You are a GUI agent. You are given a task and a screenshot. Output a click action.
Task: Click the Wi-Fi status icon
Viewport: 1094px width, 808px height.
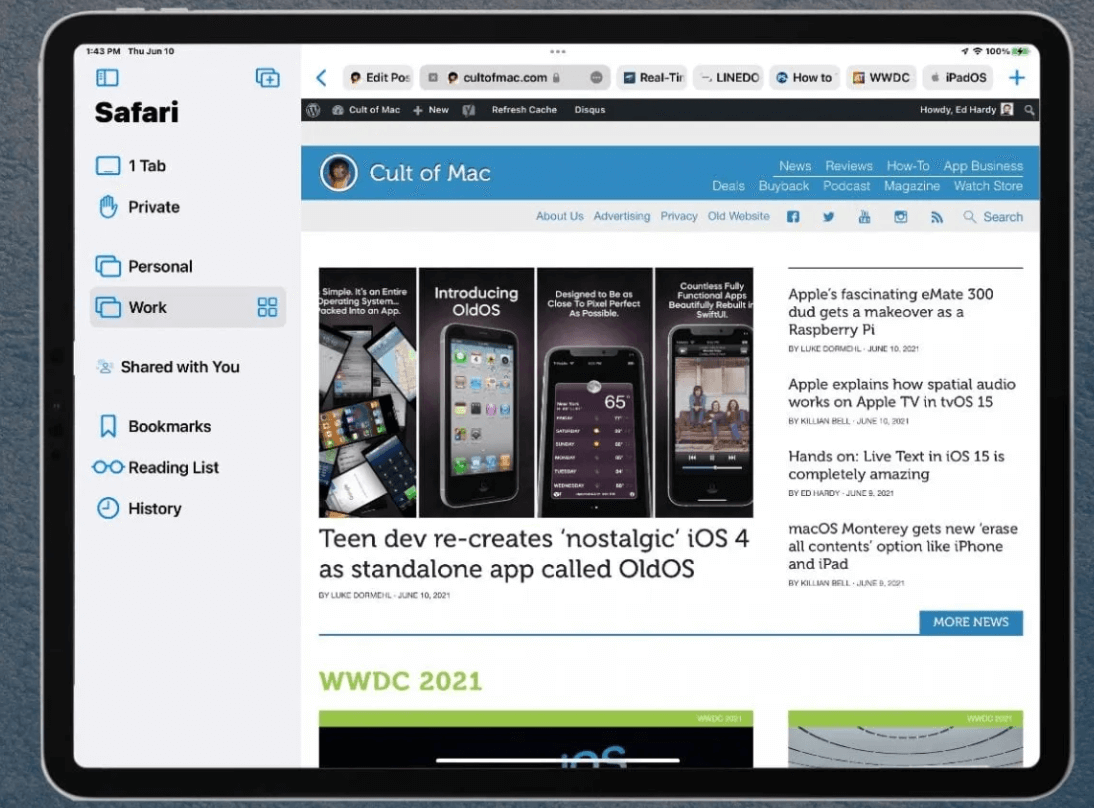pyautogui.click(x=977, y=51)
